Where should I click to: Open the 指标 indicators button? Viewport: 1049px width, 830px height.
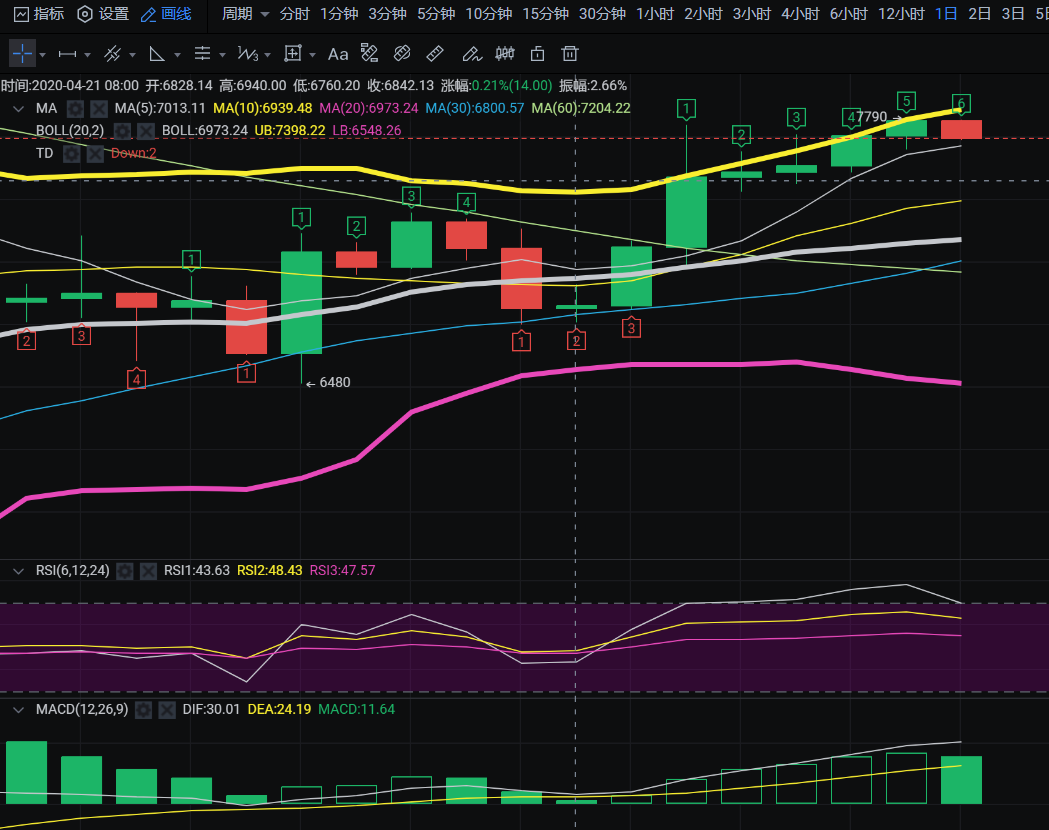point(36,14)
